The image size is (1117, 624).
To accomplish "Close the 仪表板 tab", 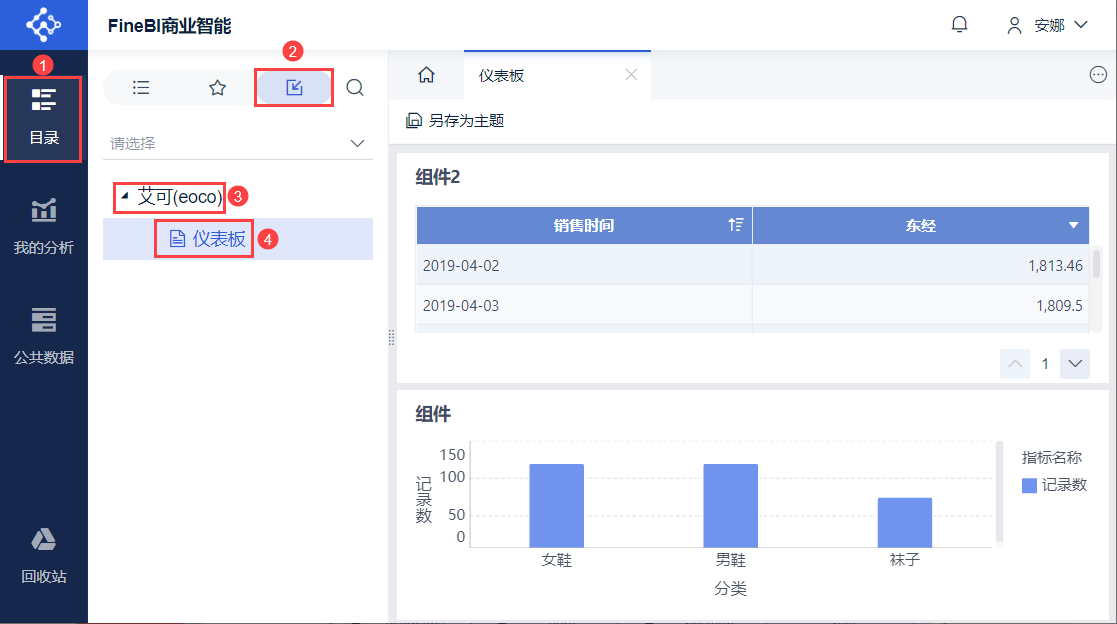I will [631, 75].
